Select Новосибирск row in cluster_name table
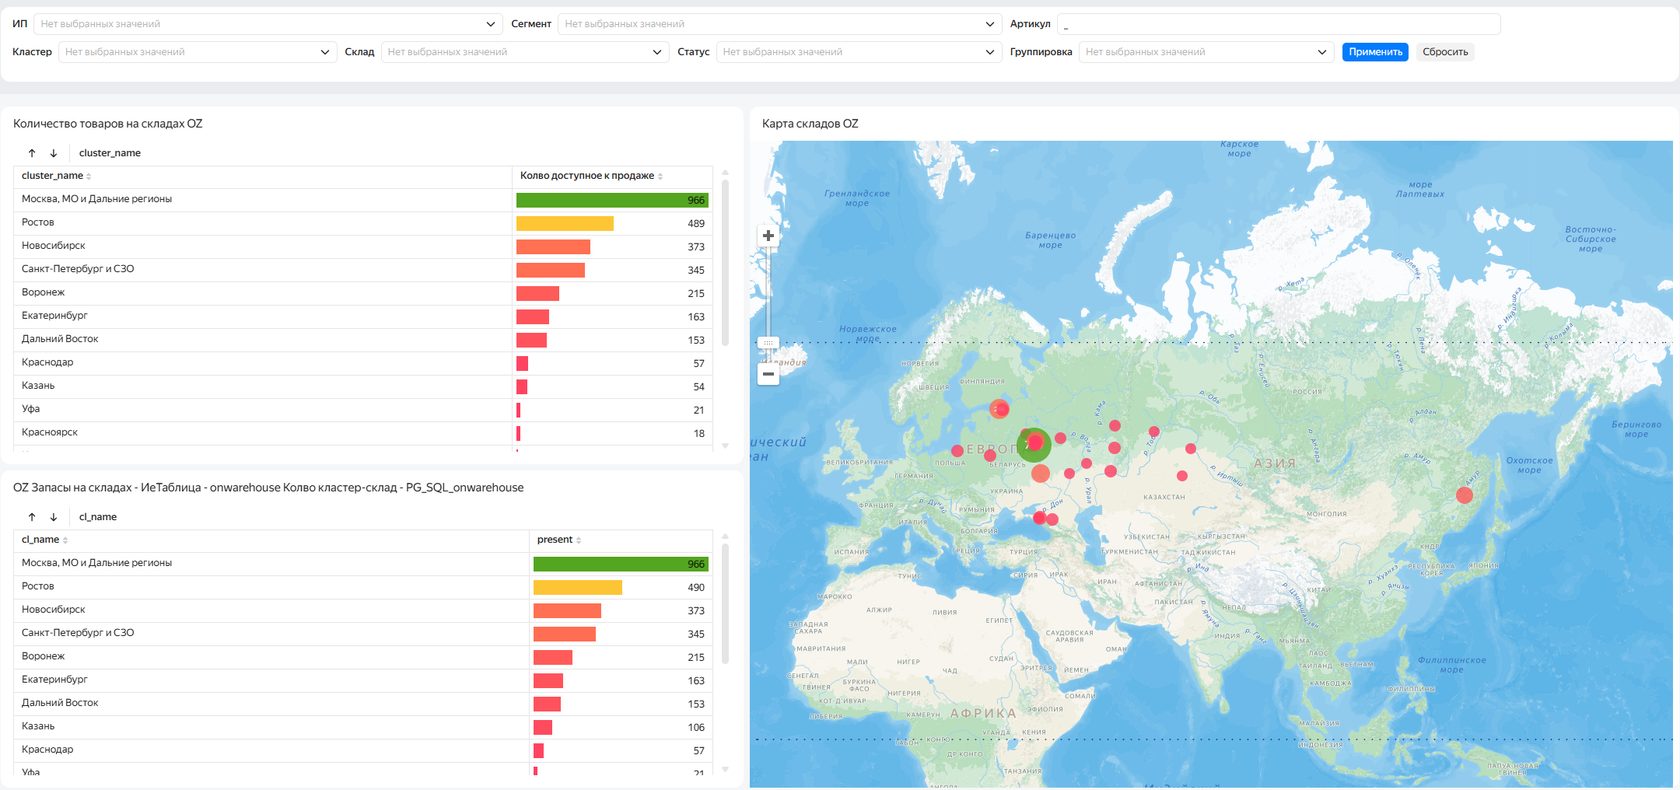Image resolution: width=1680 pixels, height=790 pixels. (362, 246)
